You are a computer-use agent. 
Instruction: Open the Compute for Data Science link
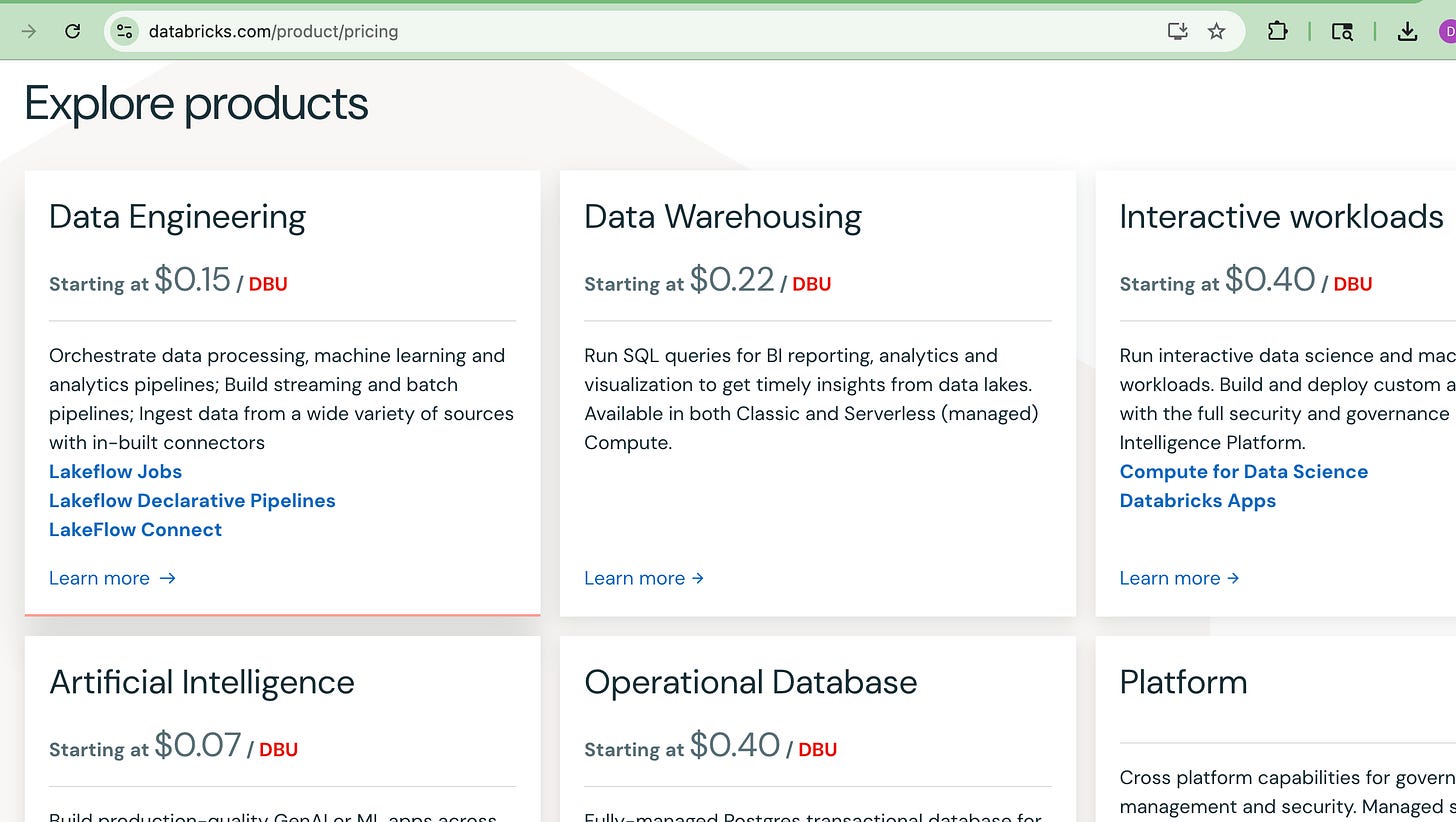(1243, 471)
